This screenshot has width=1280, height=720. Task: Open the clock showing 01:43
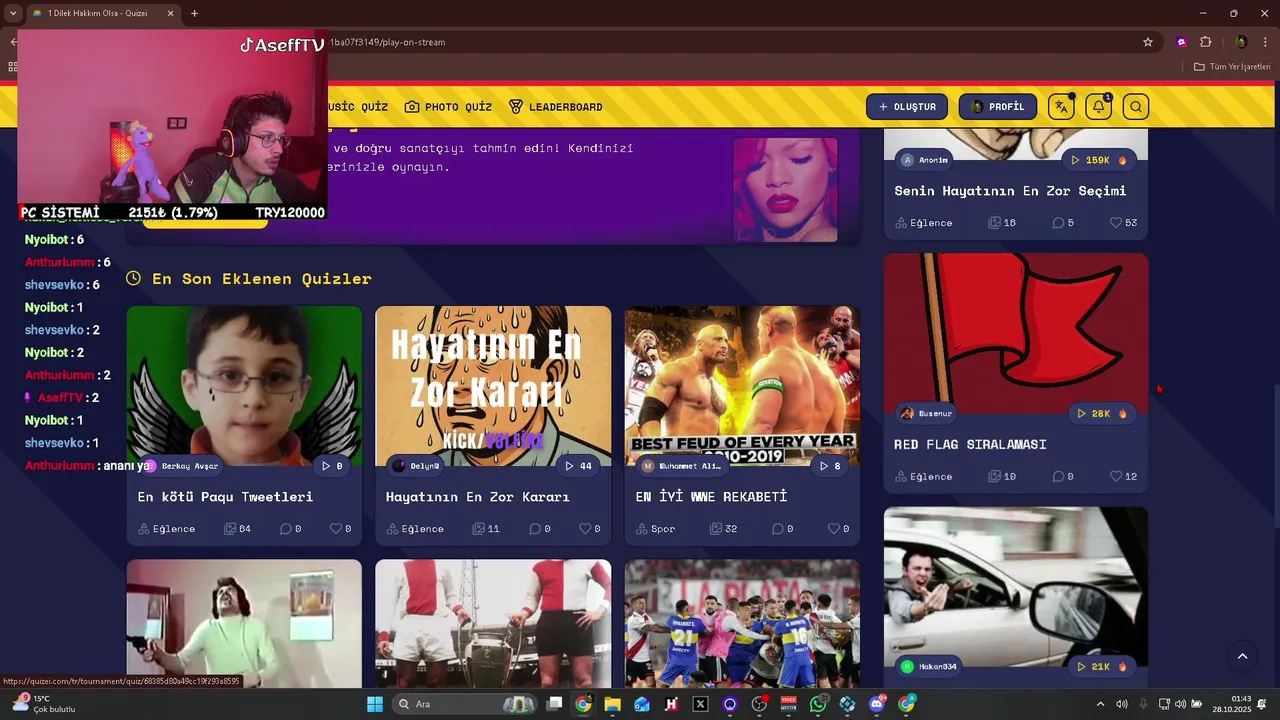pyautogui.click(x=1231, y=704)
